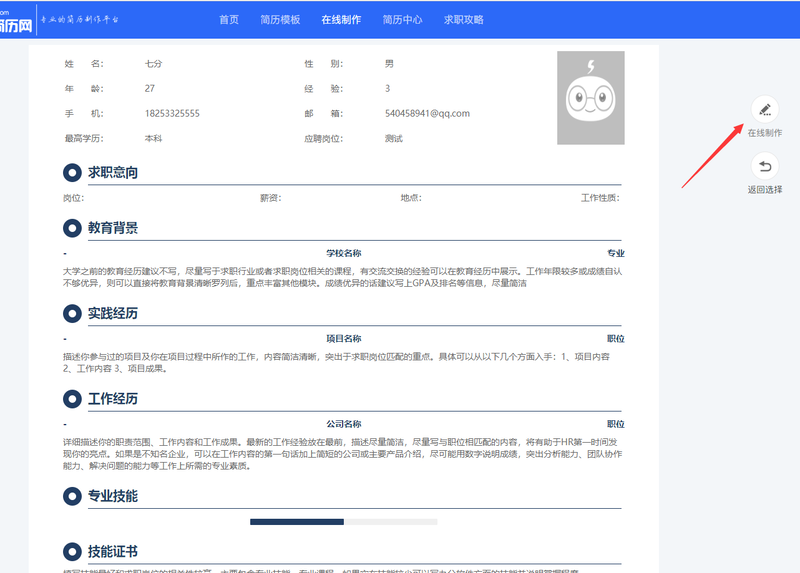Viewport: 800px width, 573px height.
Task: Click the 实践经历 heading
Action: tap(113, 313)
